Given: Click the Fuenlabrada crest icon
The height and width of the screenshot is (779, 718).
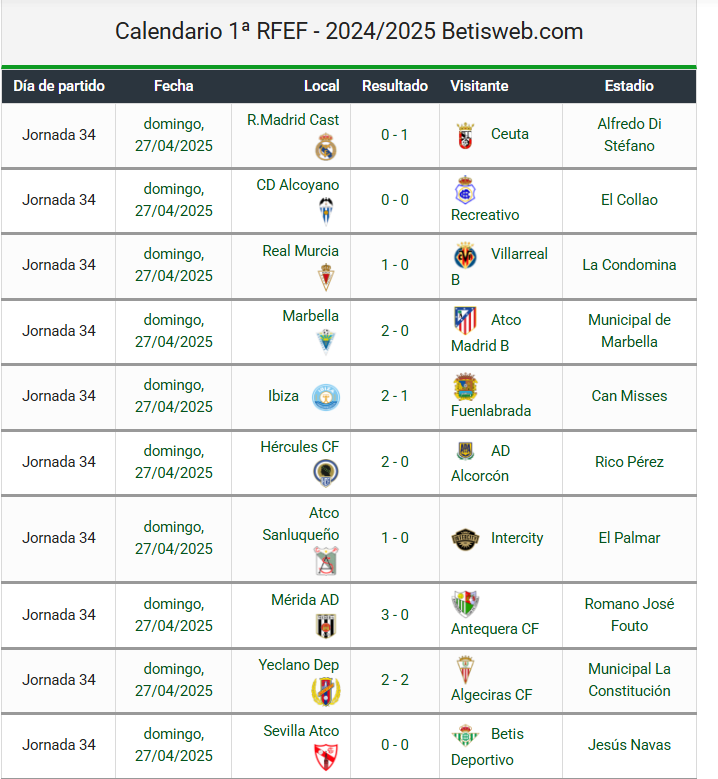Looking at the screenshot, I should (465, 387).
